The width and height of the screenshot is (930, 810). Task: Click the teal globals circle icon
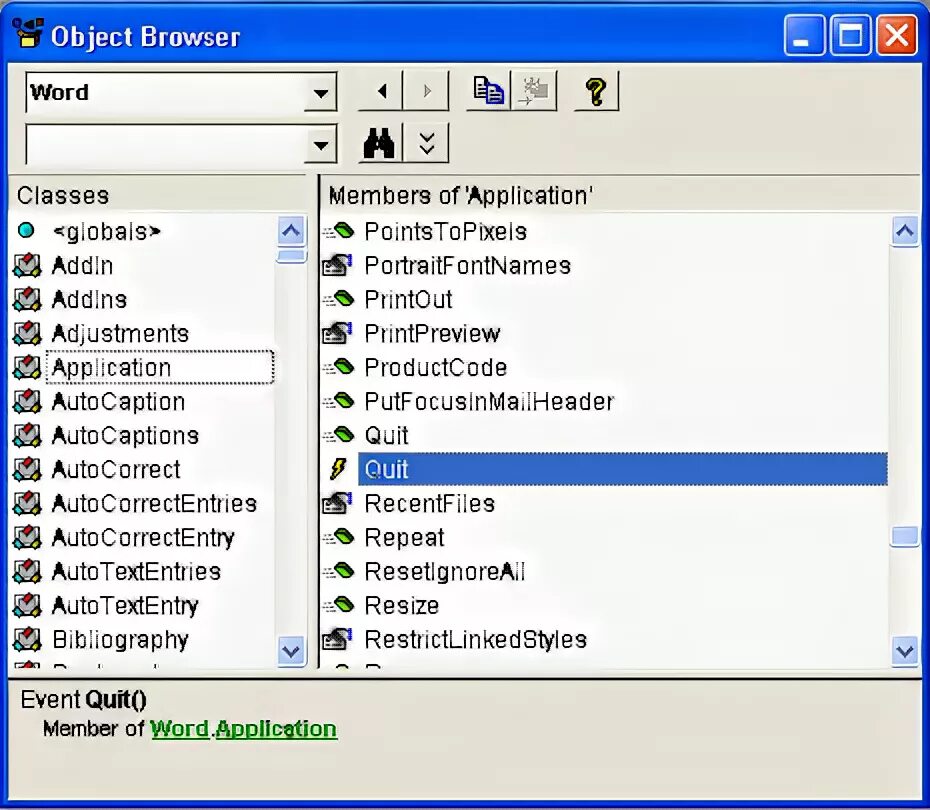tap(26, 230)
